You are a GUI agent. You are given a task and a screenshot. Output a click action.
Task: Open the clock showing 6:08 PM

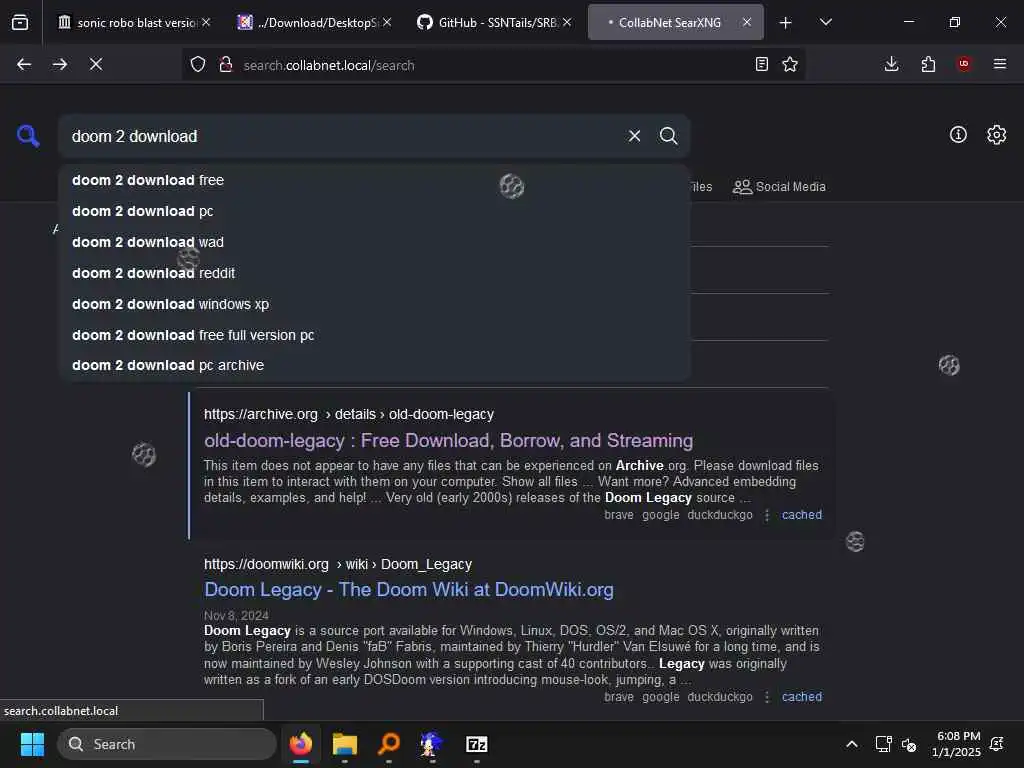(956, 744)
